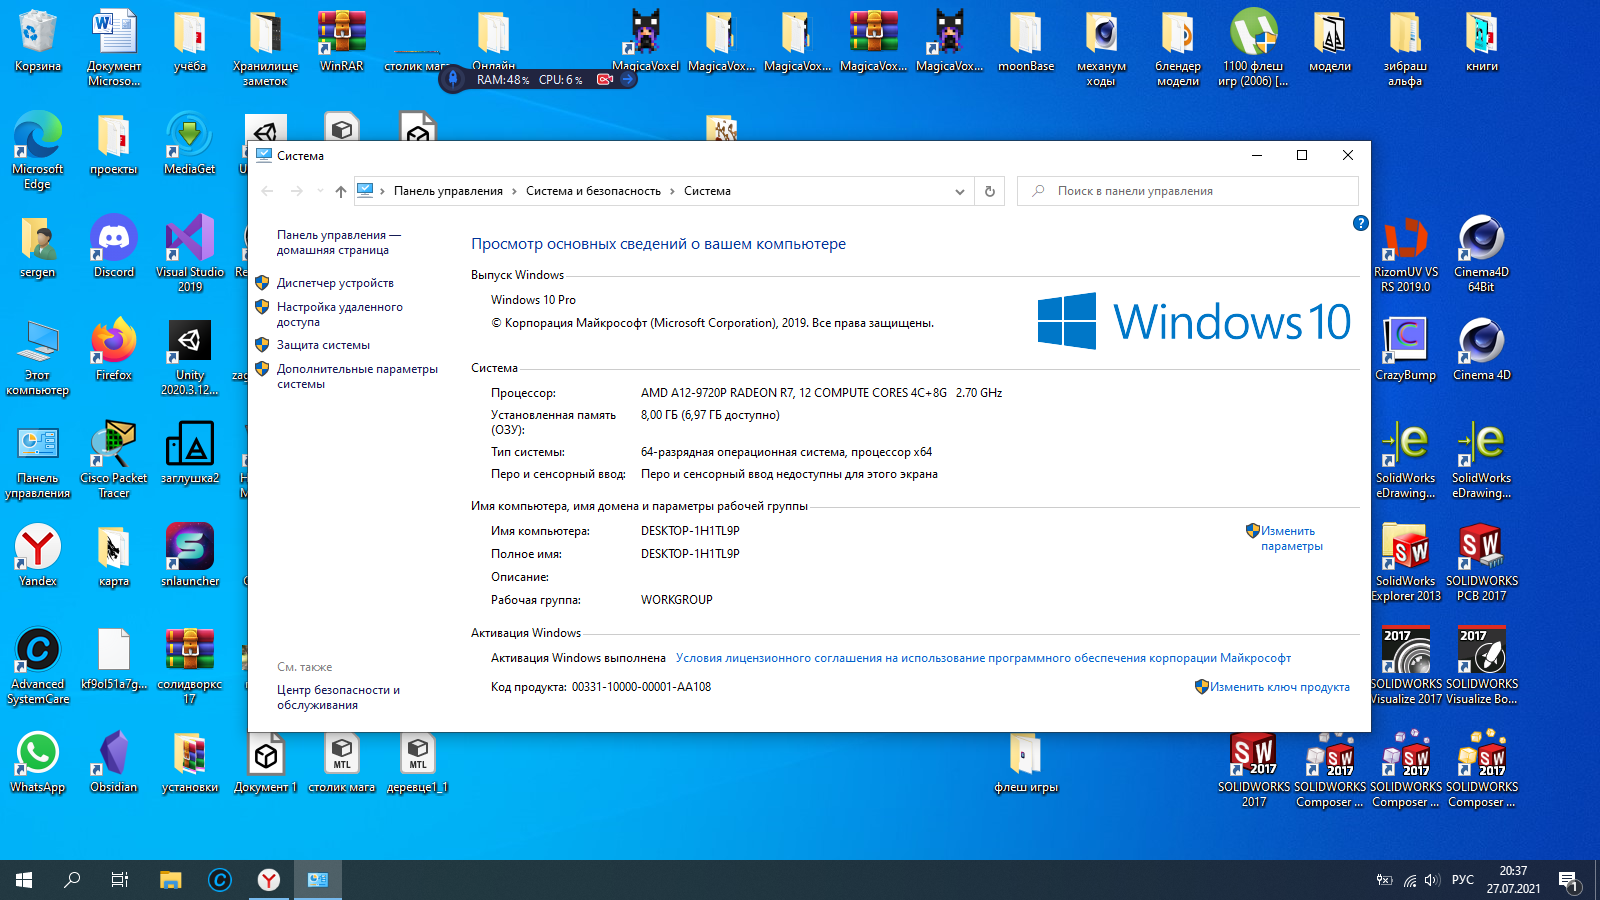The image size is (1600, 900).
Task: Open the MediaGet desktop shortcut
Action: pos(189,143)
